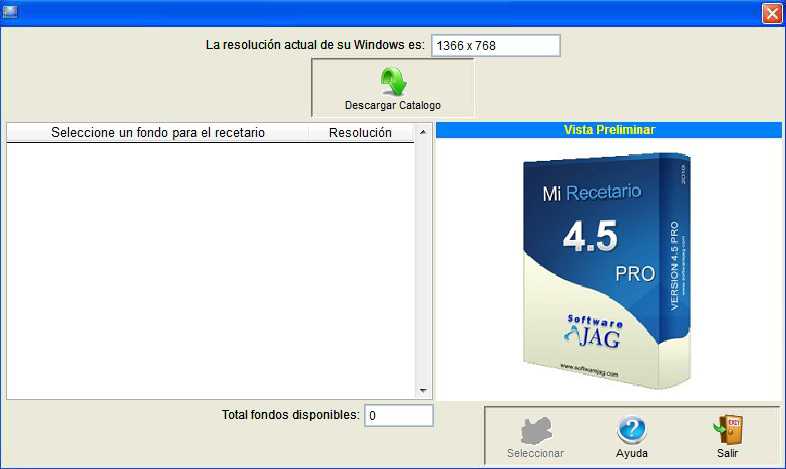Click the greyed-out Seleccionar icon
Viewport: 786px width, 469px height.
point(536,430)
